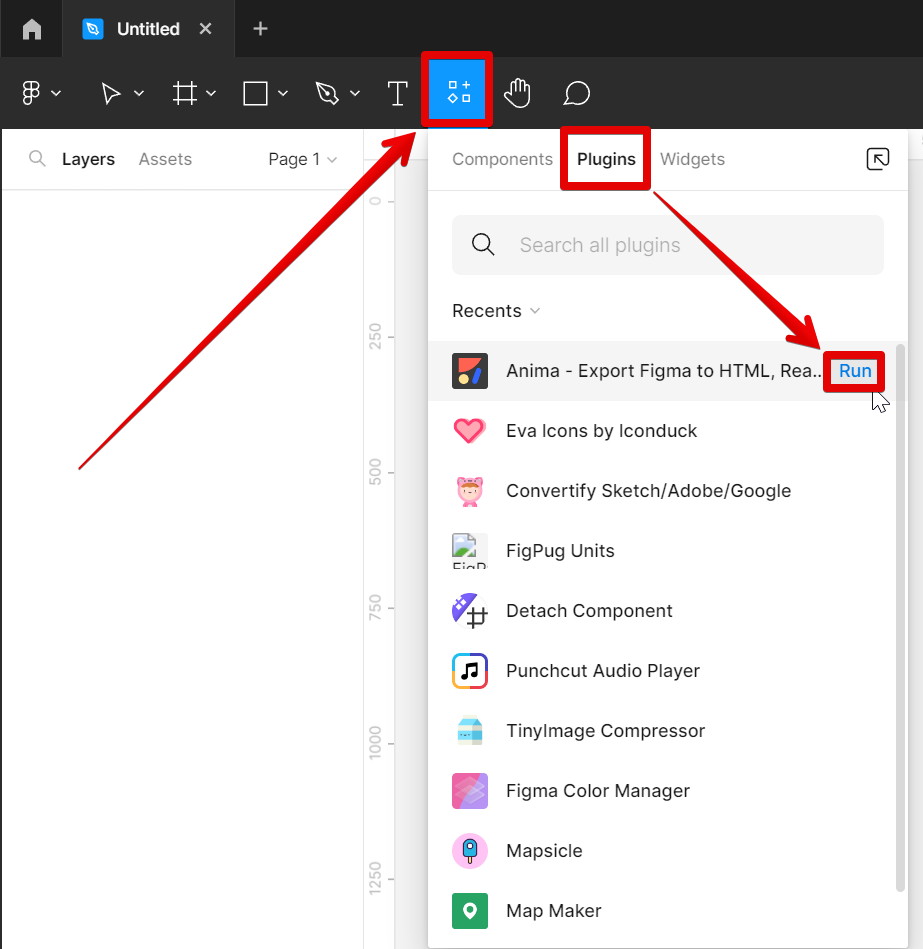Open the Page 1 dropdown
Viewport: 923px width, 949px height.
(x=301, y=158)
